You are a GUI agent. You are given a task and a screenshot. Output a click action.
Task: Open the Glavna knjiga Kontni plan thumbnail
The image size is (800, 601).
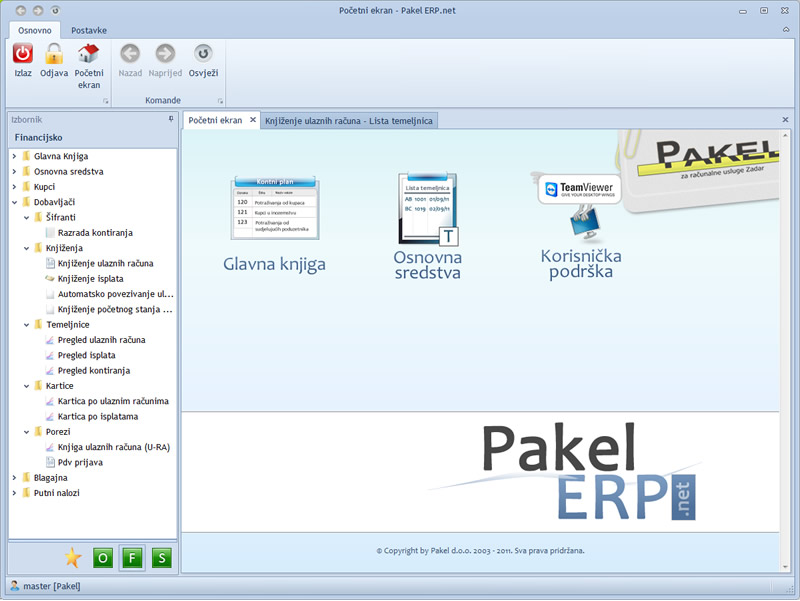[x=275, y=208]
